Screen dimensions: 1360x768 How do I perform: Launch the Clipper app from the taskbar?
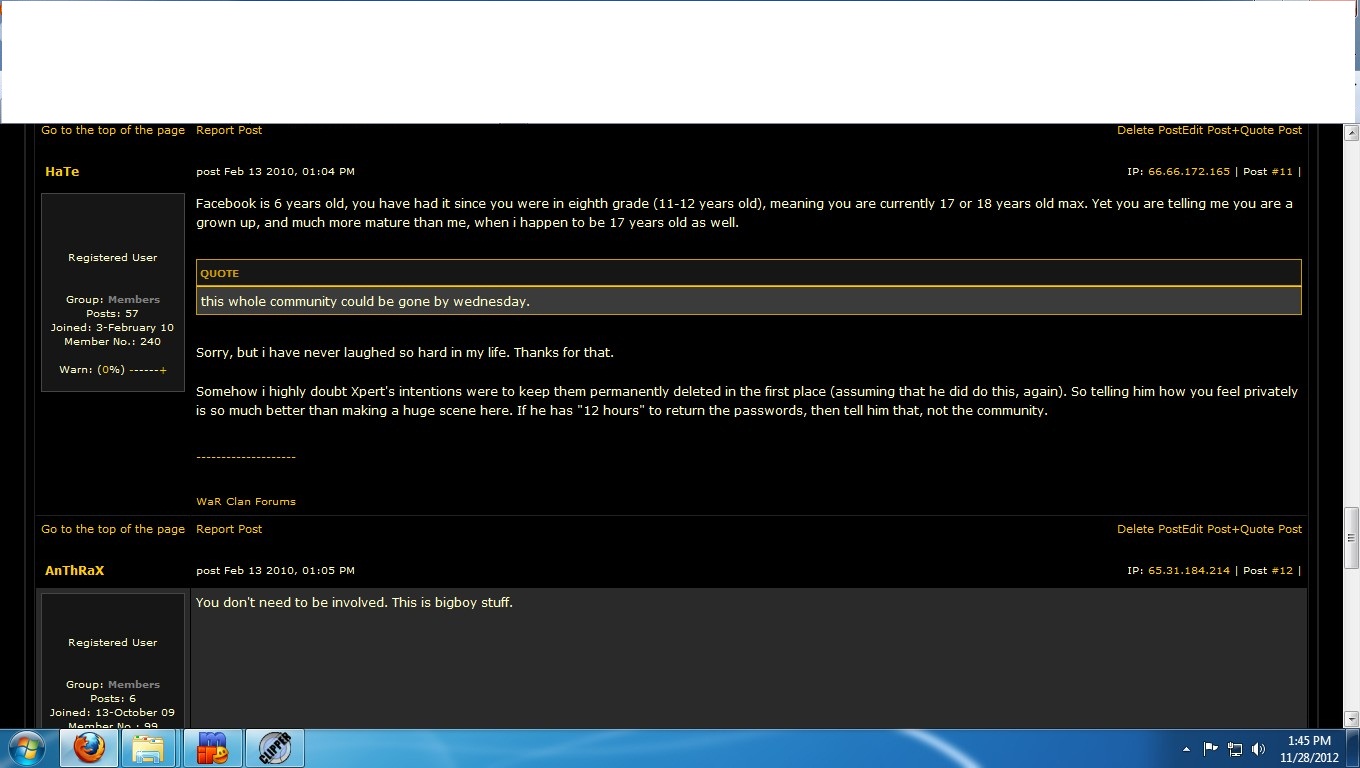point(274,748)
